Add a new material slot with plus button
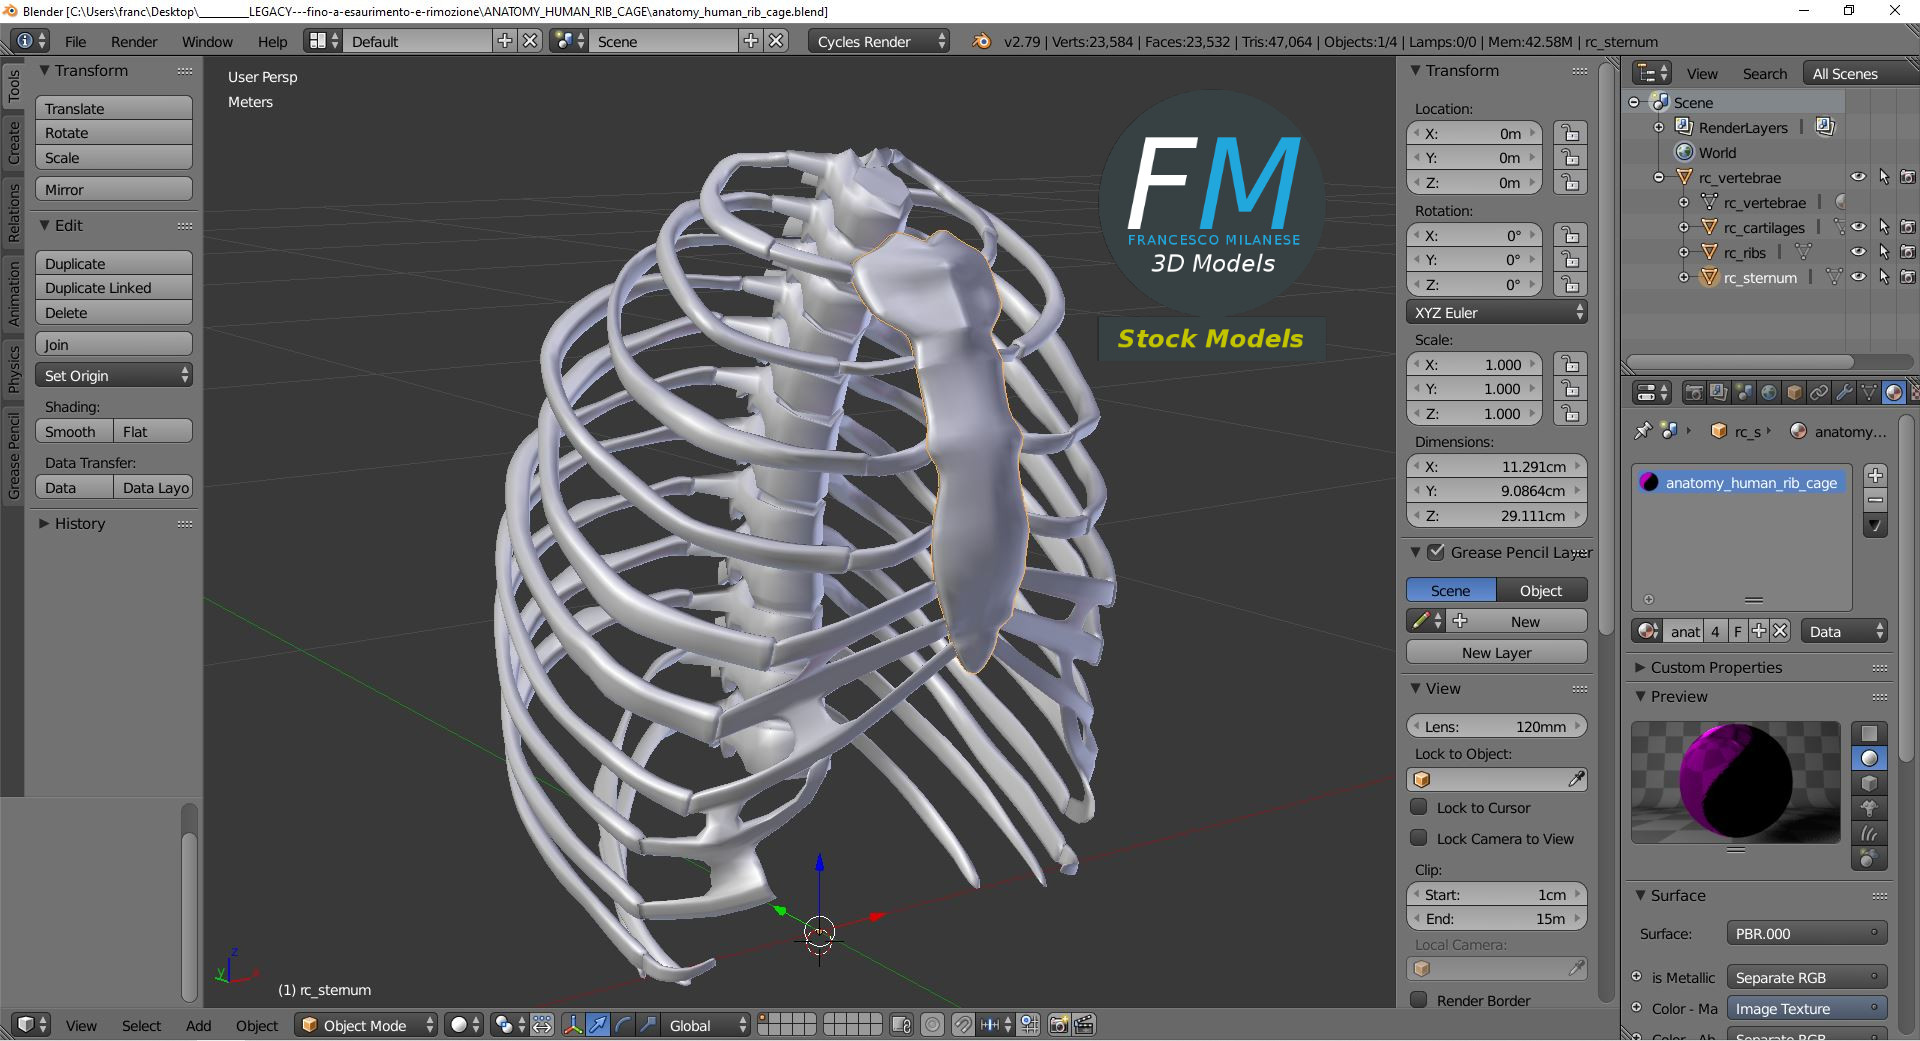This screenshot has height=1041, width=1920. (1875, 476)
